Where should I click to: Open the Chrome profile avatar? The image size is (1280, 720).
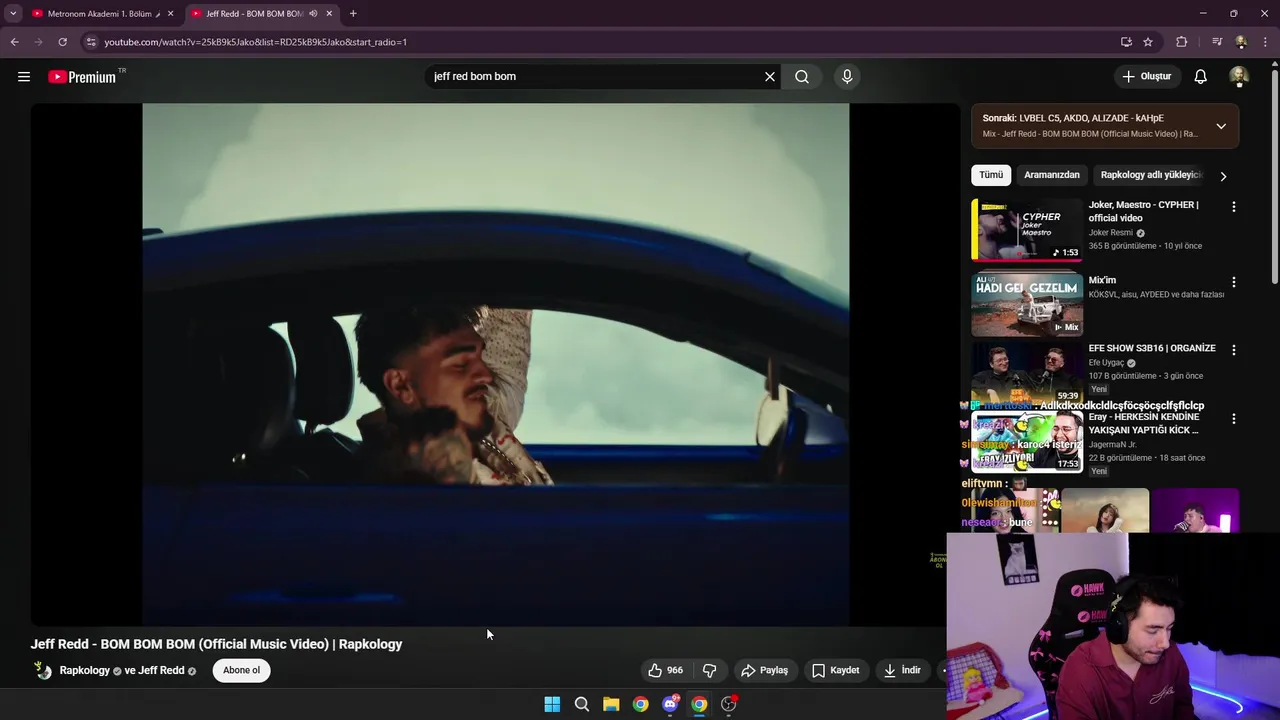(x=1241, y=42)
